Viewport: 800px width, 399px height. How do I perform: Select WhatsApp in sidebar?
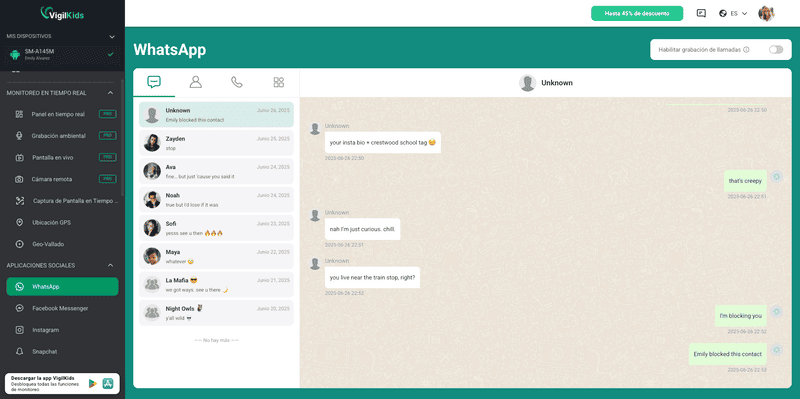point(62,287)
